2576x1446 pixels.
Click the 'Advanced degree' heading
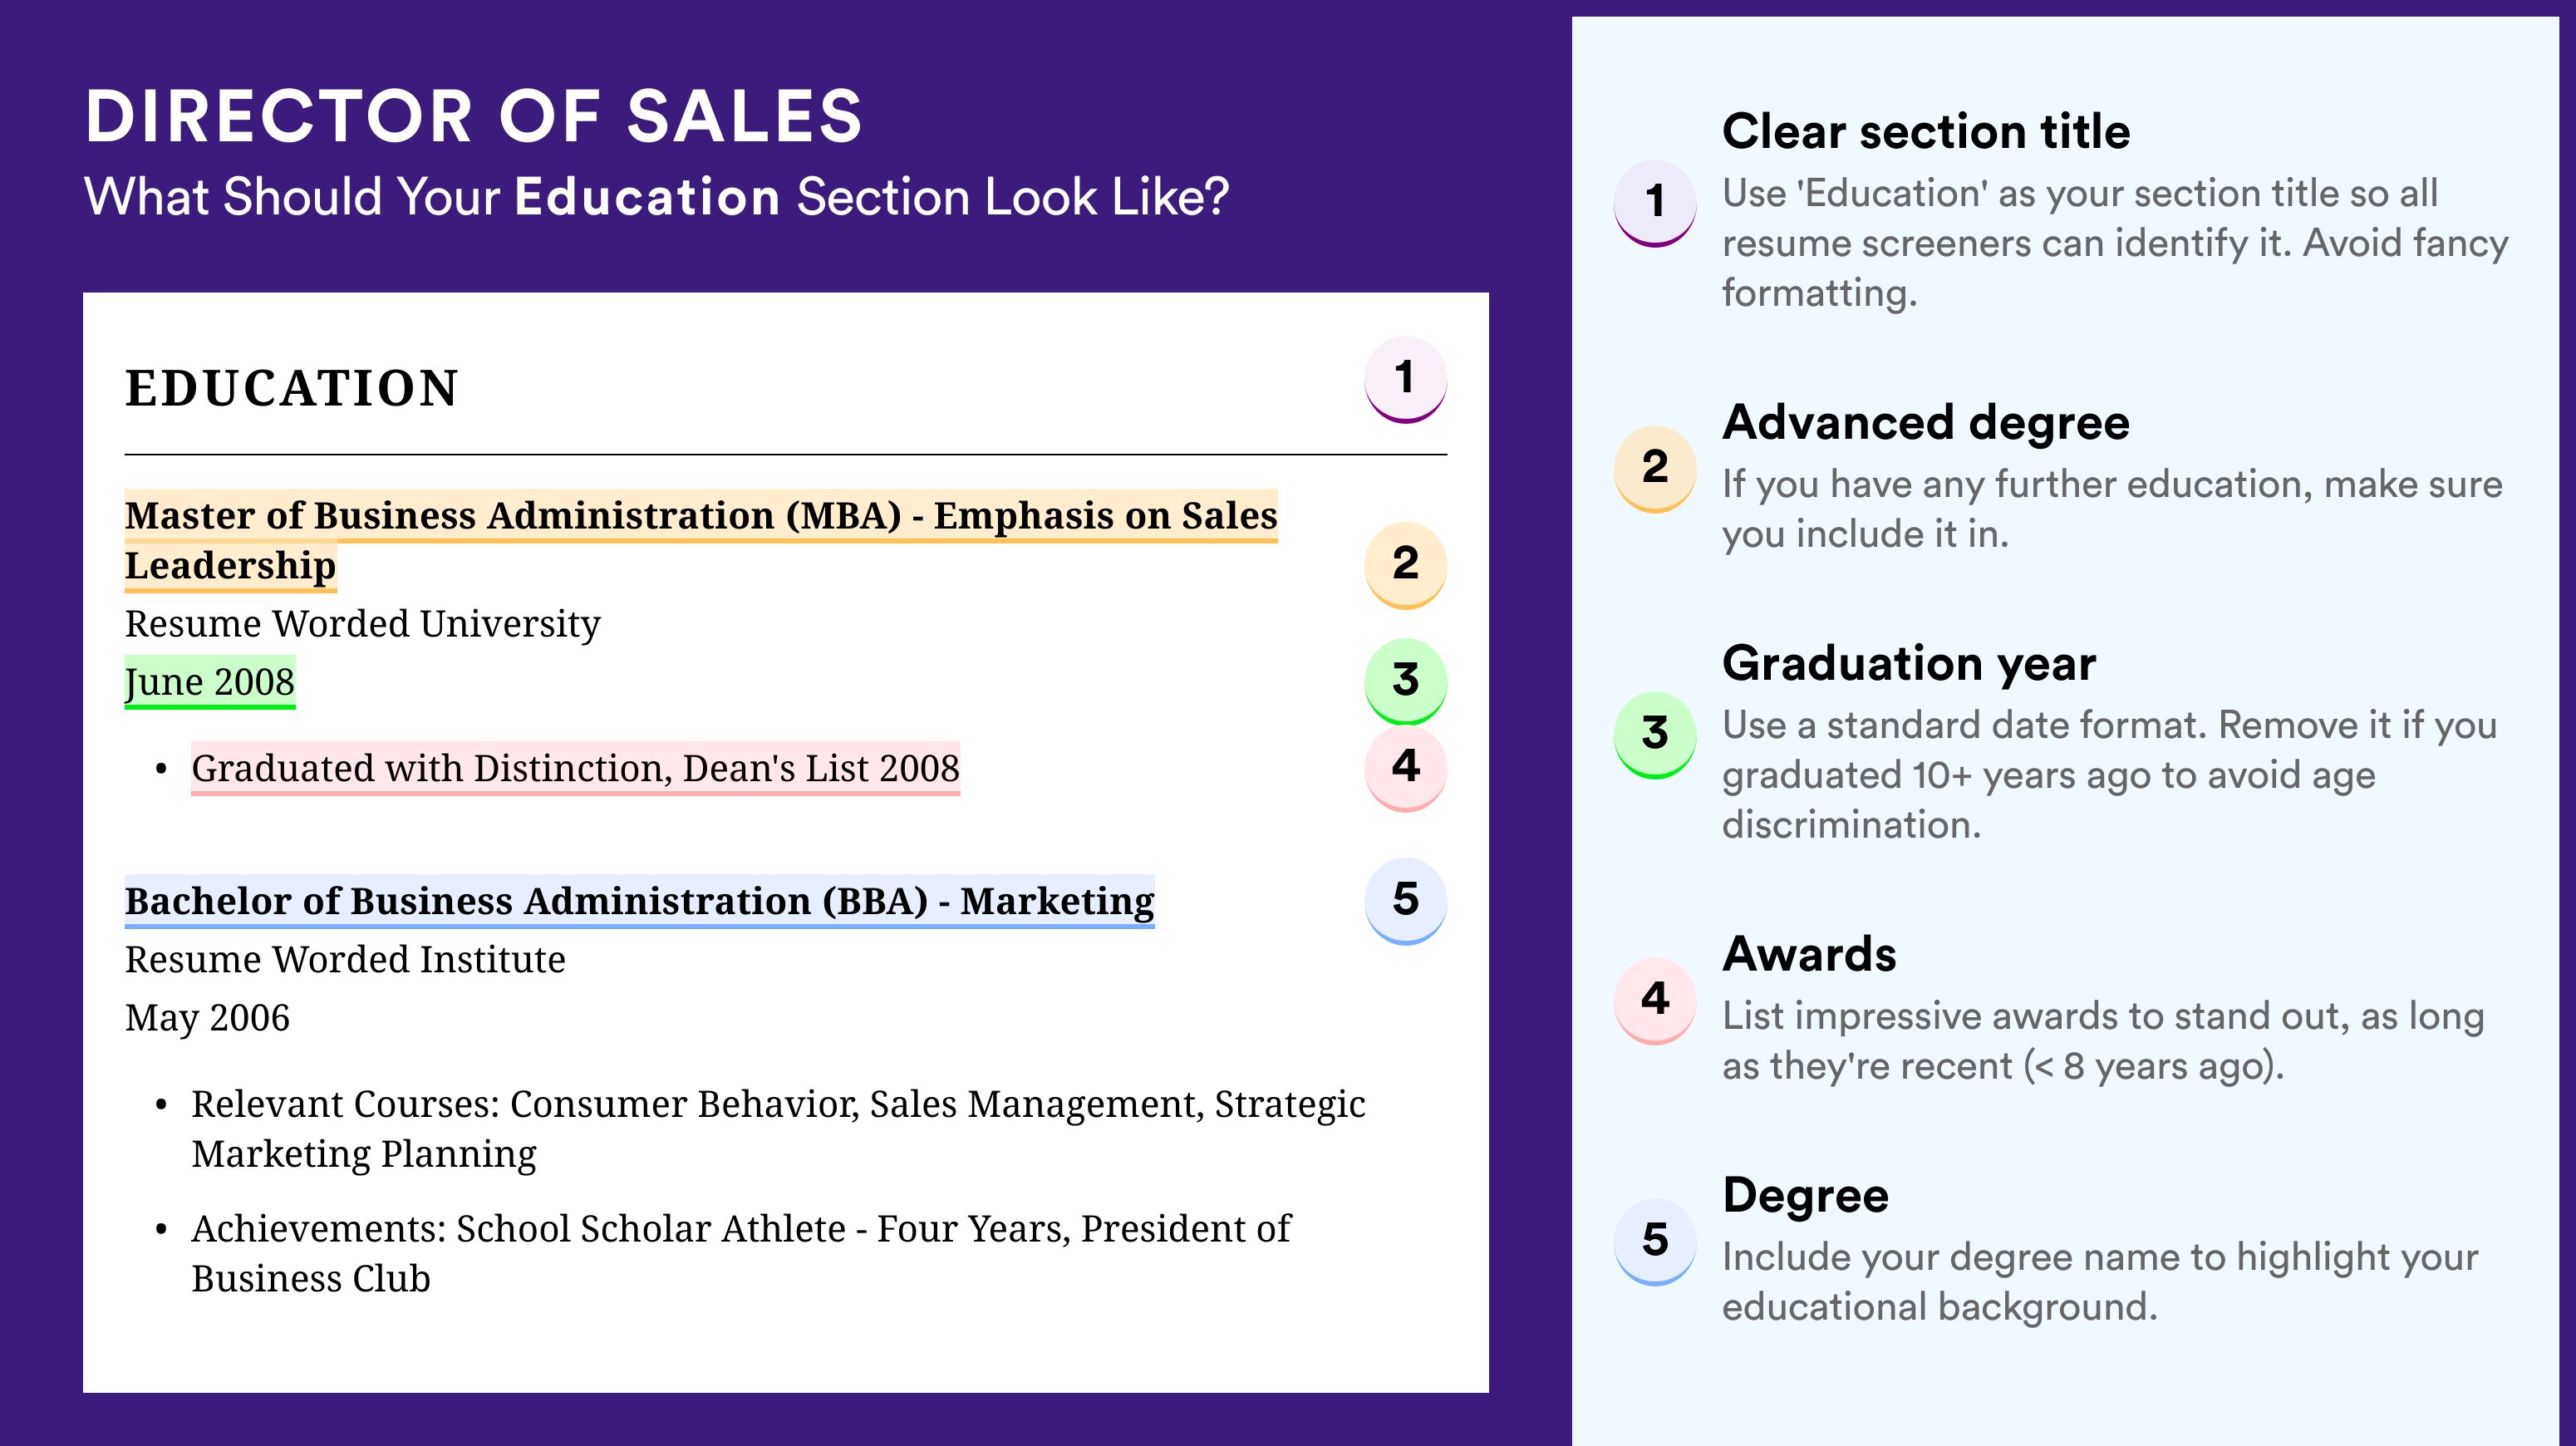click(x=1926, y=423)
